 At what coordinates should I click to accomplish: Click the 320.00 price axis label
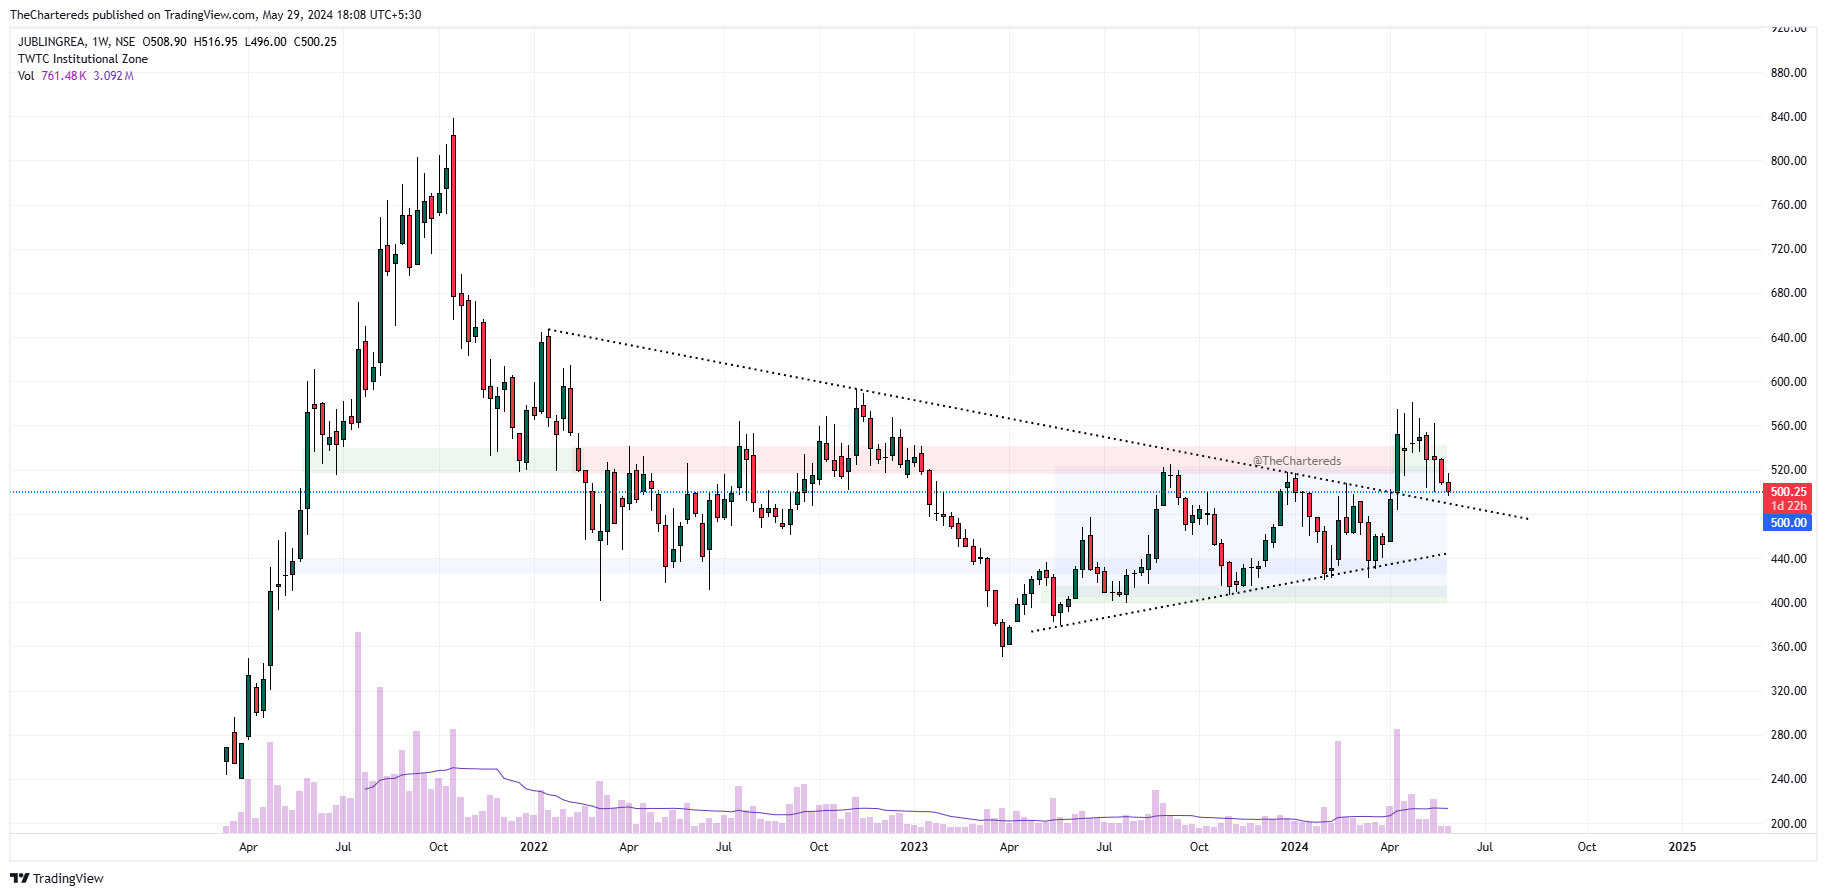click(1788, 691)
